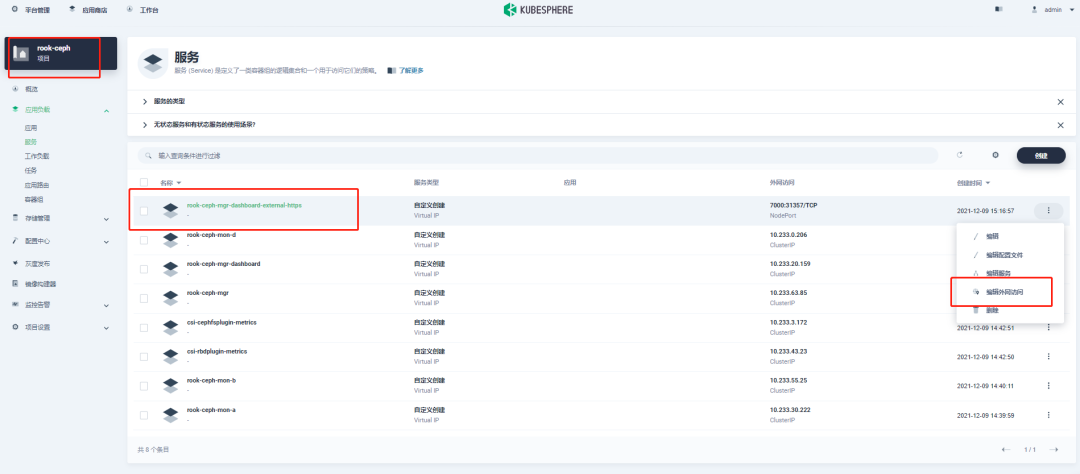Screen dimensions: 1080x474
Task: Open the more menu for csi-cephfsplugin-metrics row
Action: 1048,327
